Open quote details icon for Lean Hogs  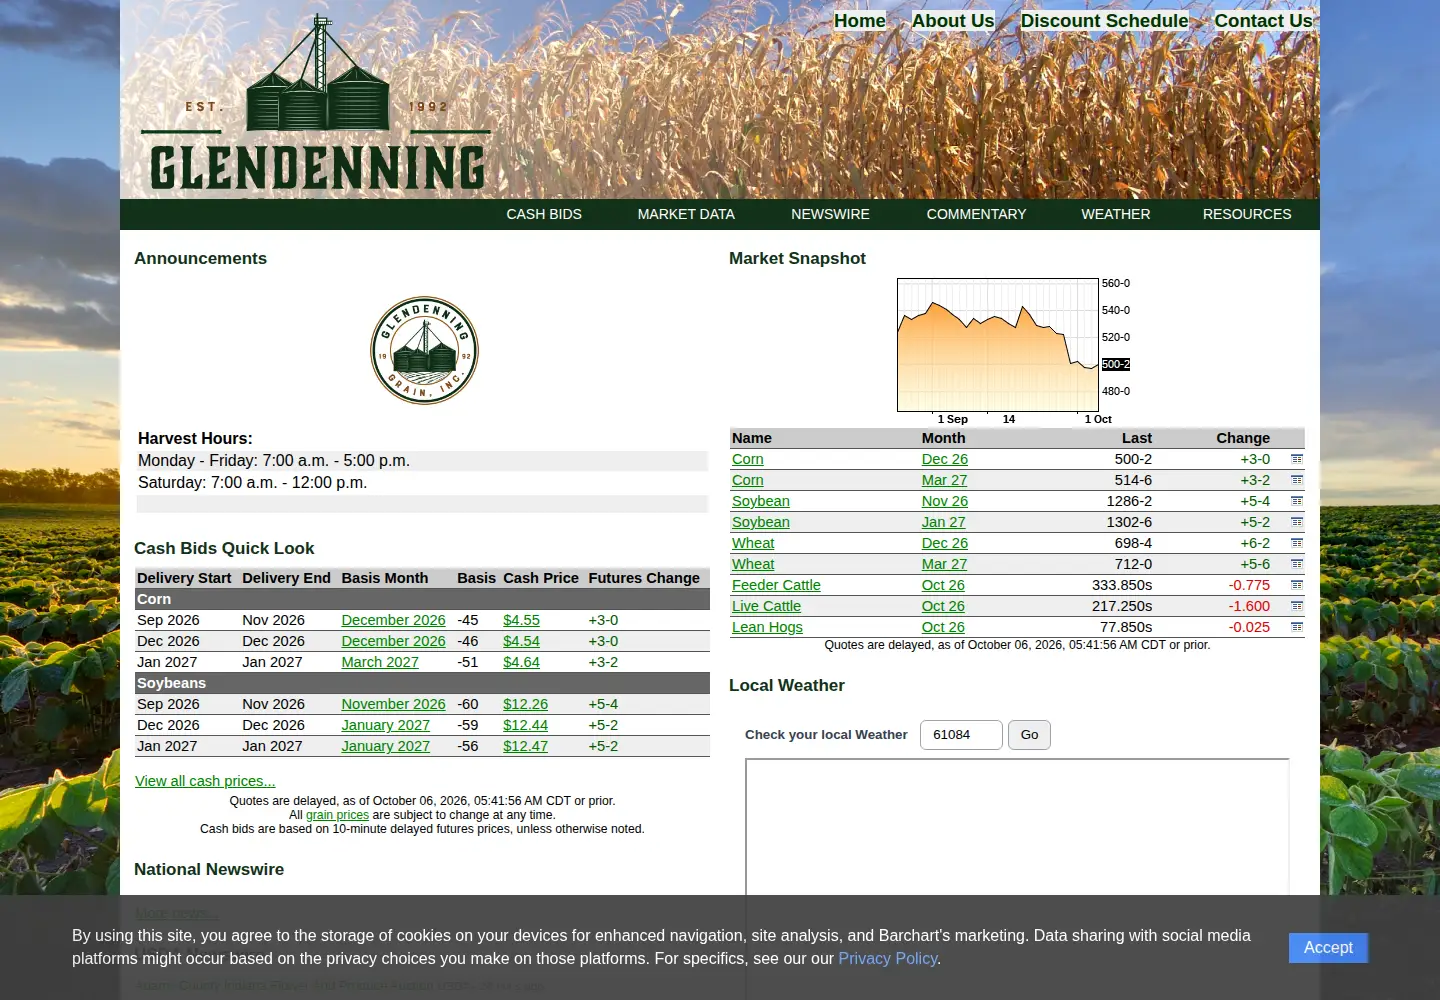pyautogui.click(x=1297, y=627)
